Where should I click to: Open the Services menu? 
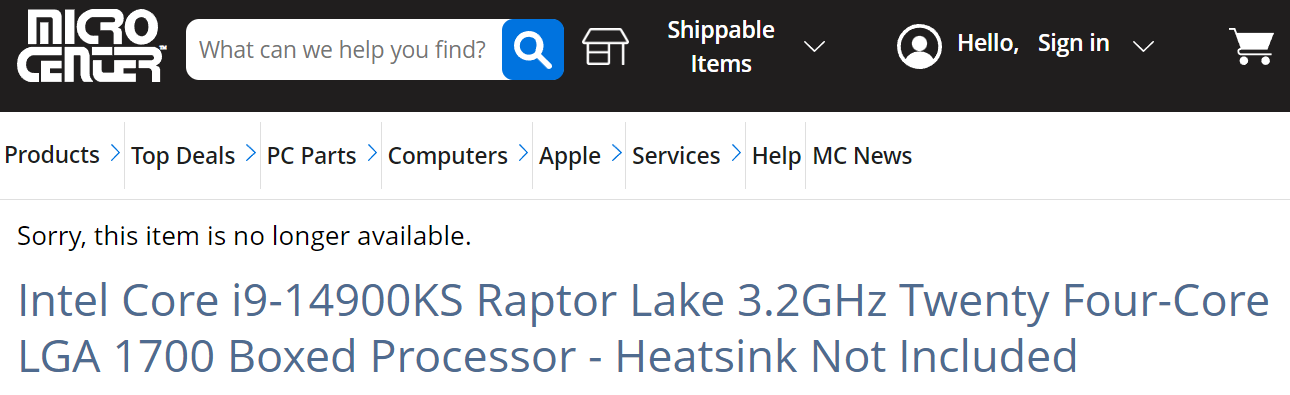[x=676, y=156]
